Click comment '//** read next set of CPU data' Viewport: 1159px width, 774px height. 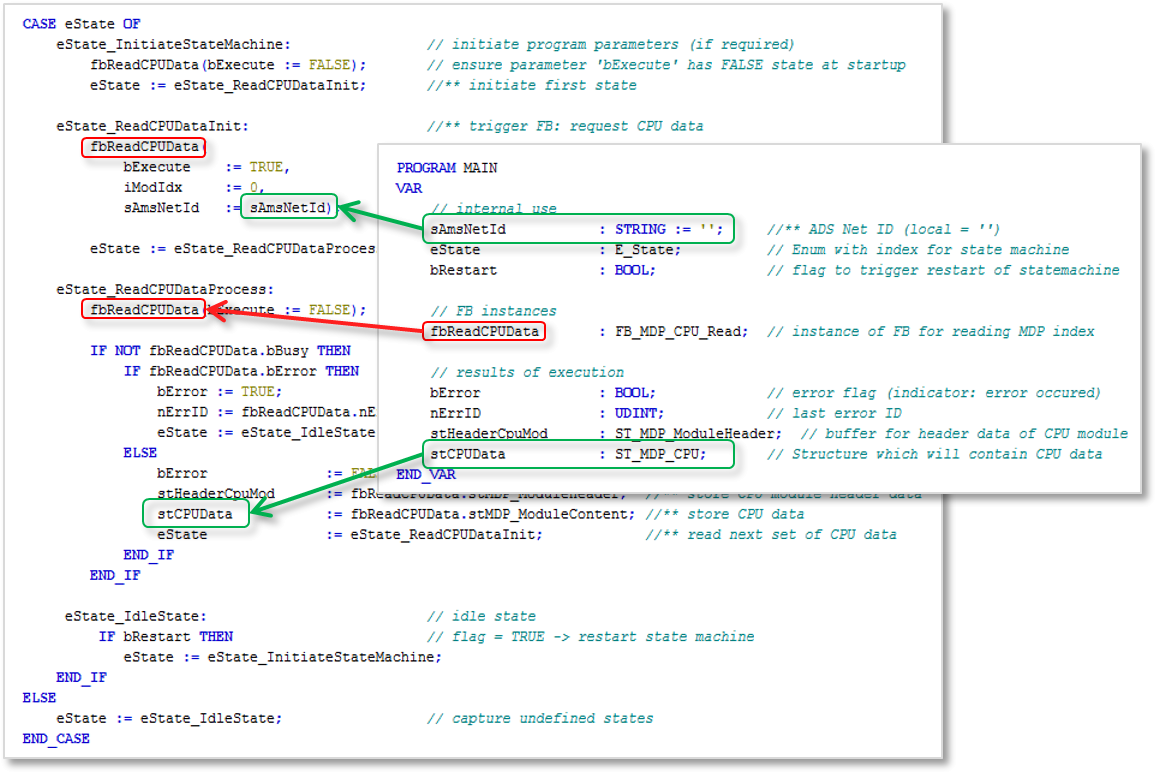pyautogui.click(x=771, y=534)
